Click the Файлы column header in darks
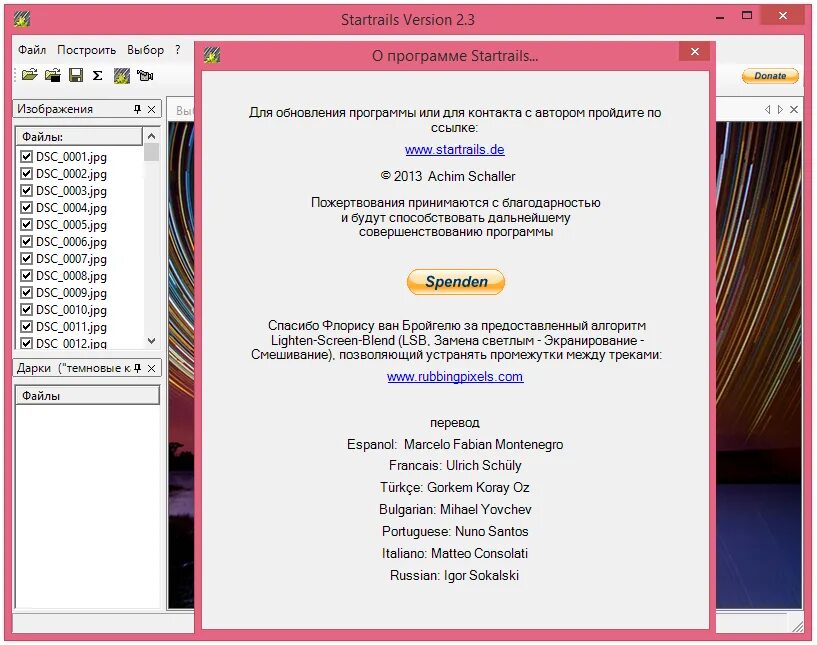 [x=88, y=395]
